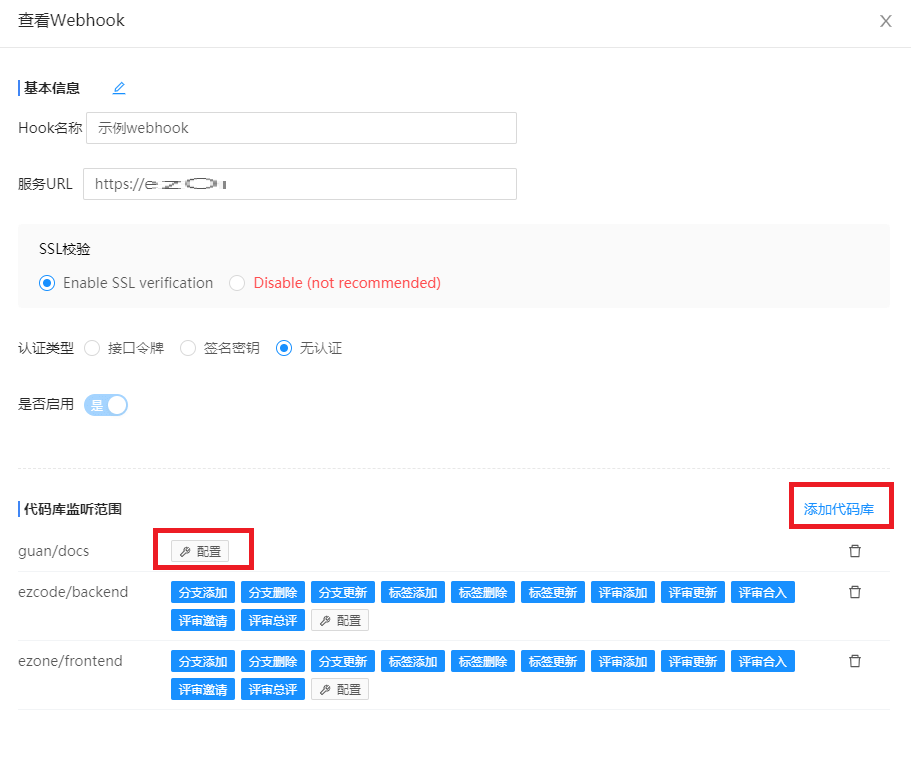This screenshot has height=780, width=920.
Task: Click the 添加代码库 link
Action: click(x=840, y=505)
